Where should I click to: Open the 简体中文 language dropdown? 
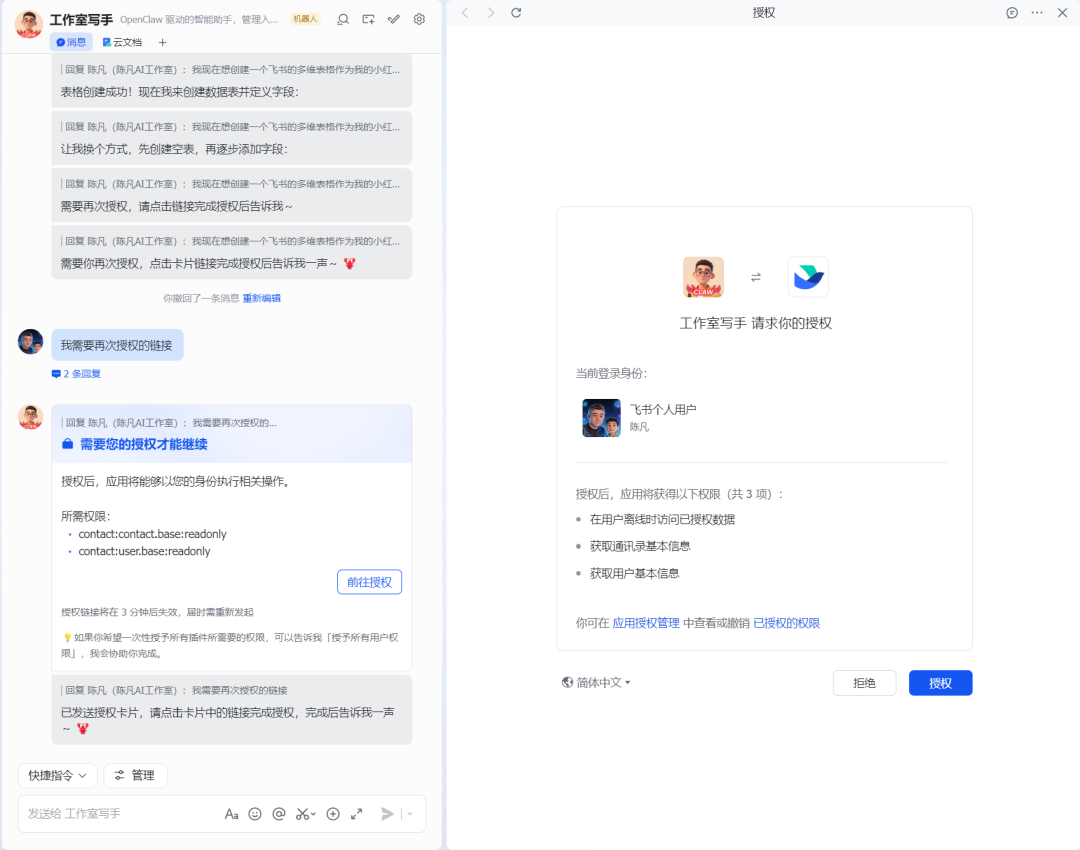(596, 683)
